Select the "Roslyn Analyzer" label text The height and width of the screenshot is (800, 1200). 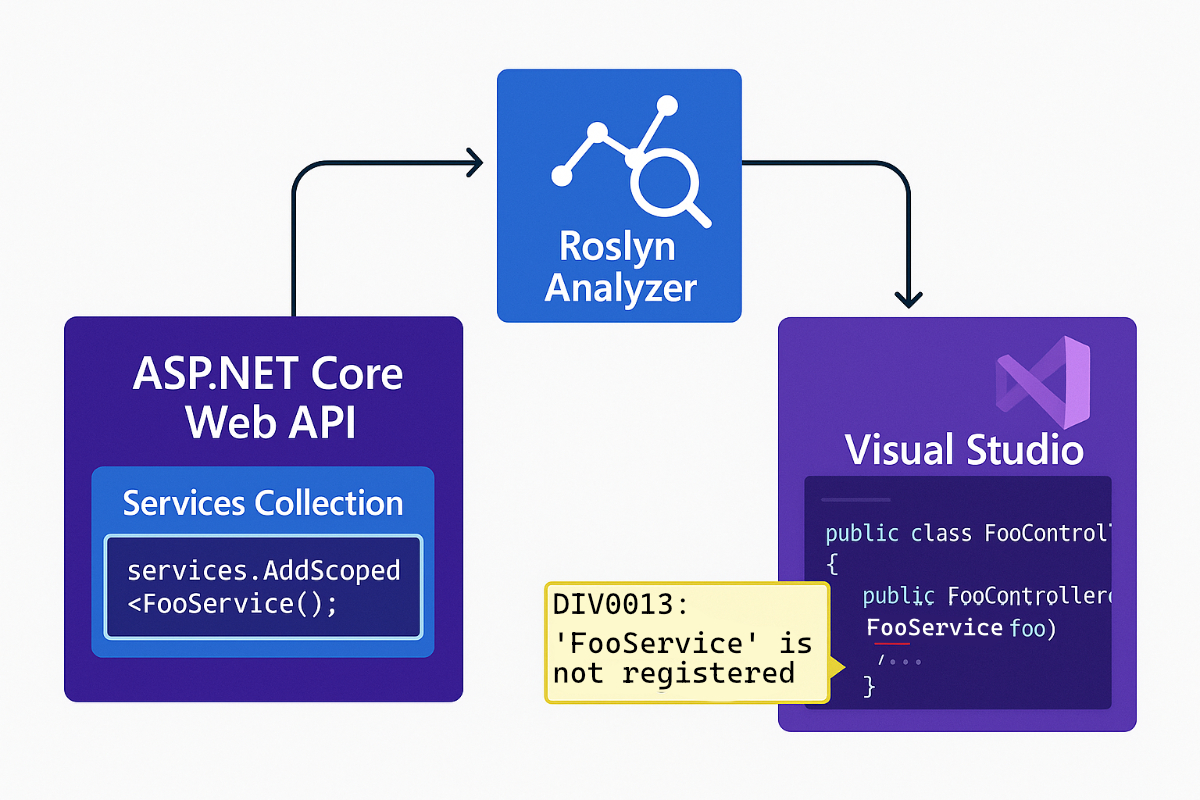point(620,267)
